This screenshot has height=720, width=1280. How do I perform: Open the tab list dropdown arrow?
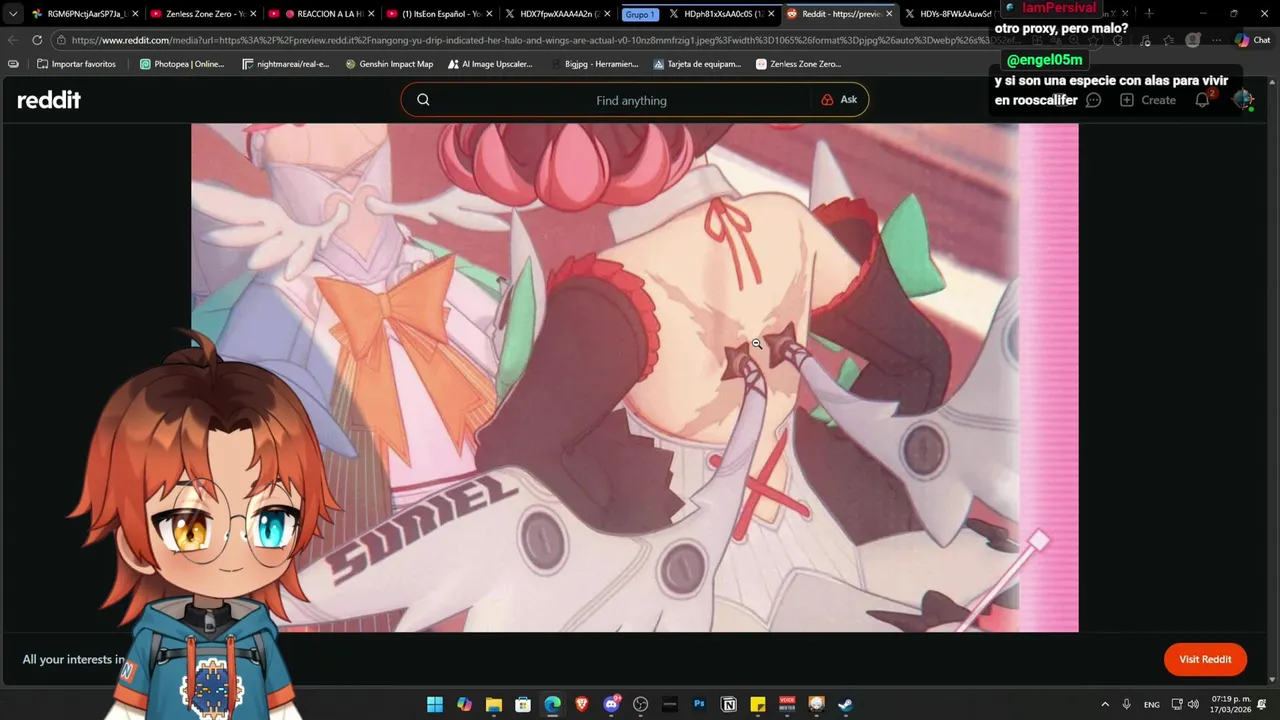(12, 14)
